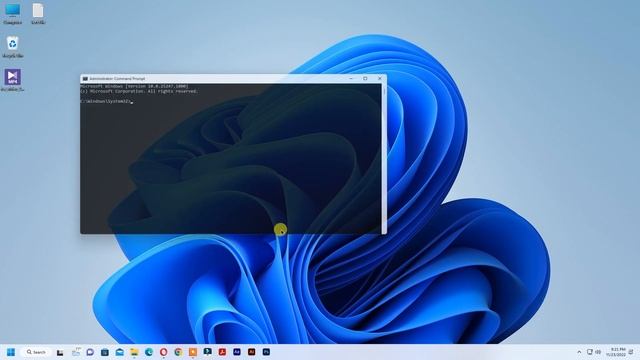Open the Command Prompt system menu icon
This screenshot has height=360, width=640.
(85, 79)
